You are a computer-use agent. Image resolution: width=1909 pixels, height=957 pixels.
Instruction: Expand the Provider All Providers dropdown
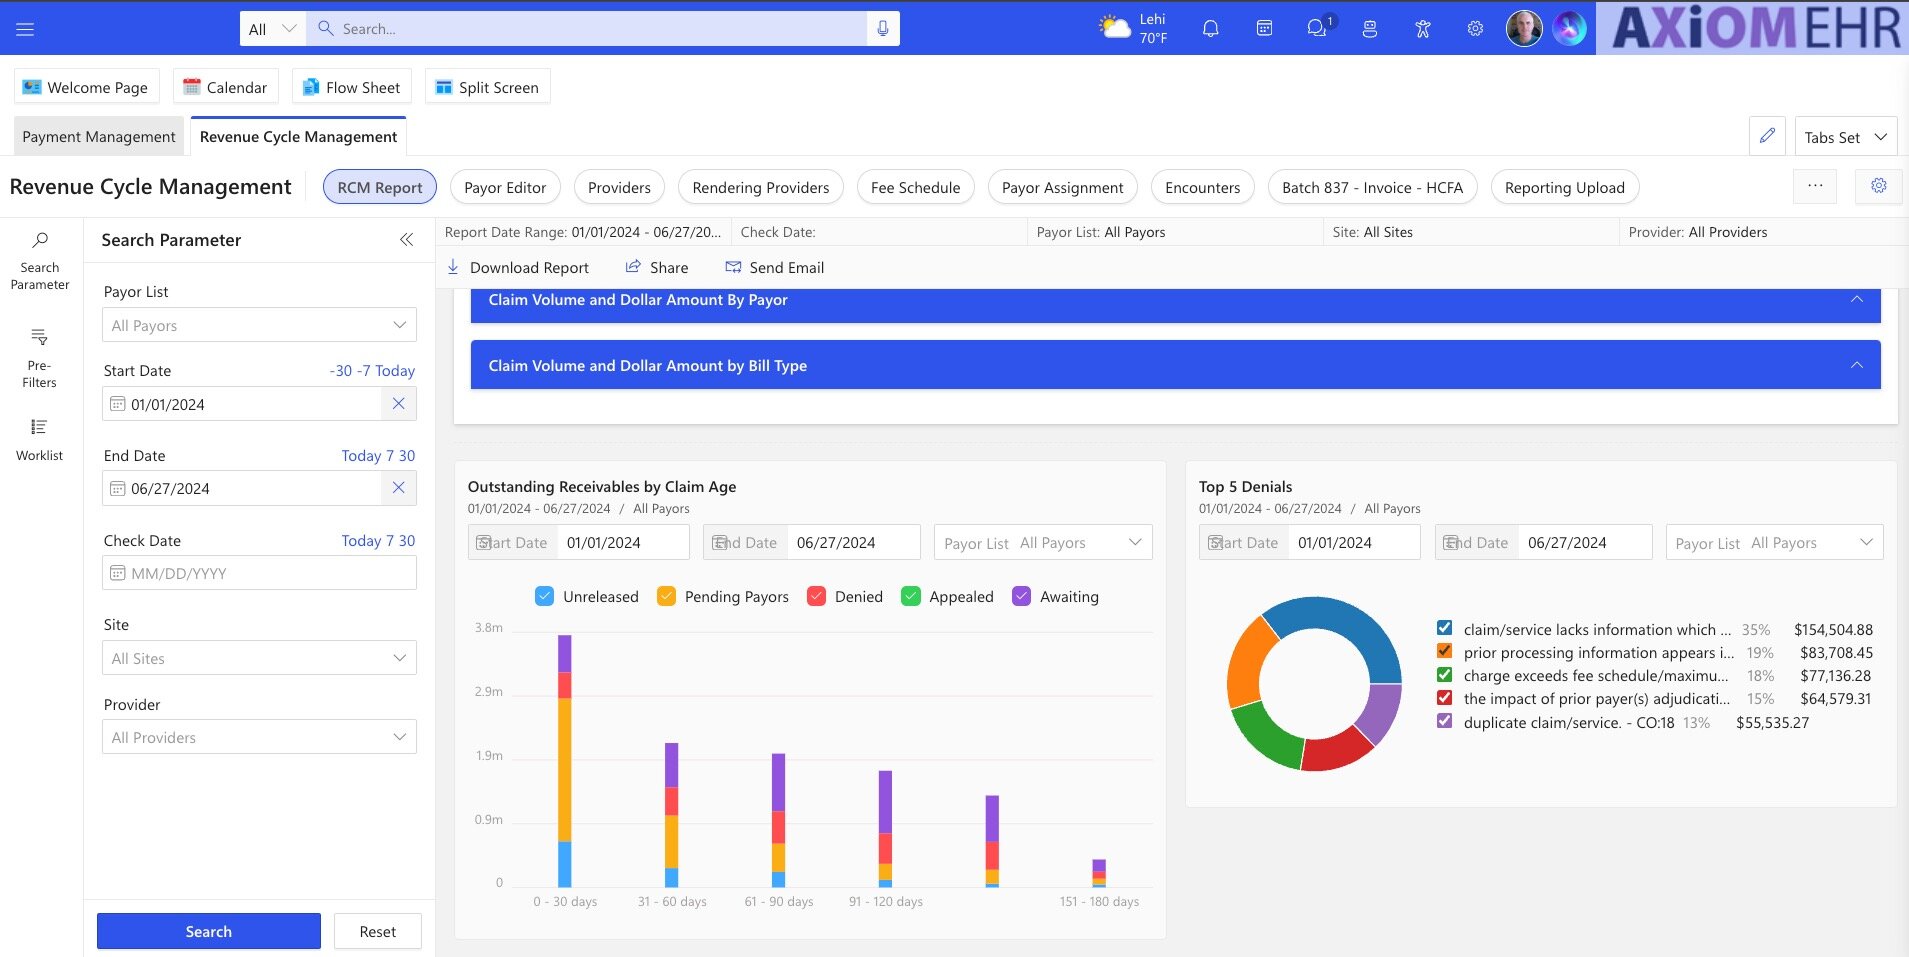coord(259,738)
